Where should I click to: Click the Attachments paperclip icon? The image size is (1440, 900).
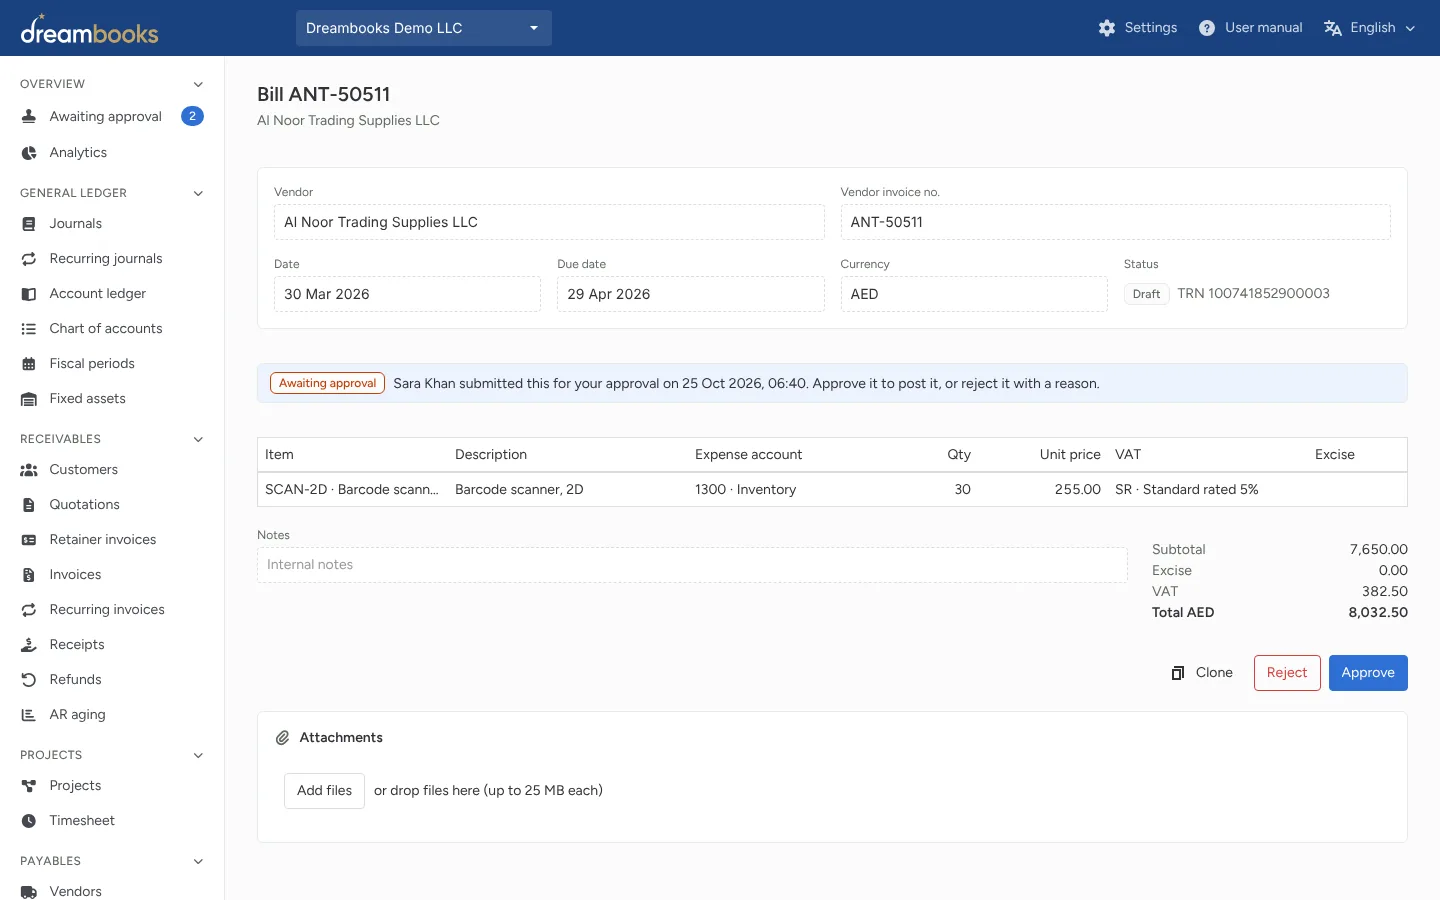pyautogui.click(x=283, y=738)
